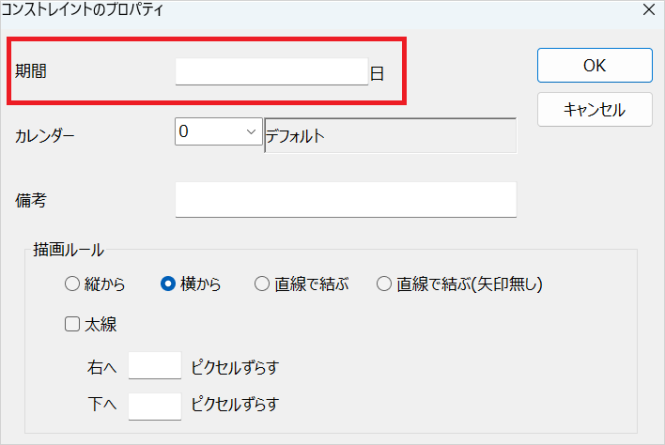Click the 備考 label text
The width and height of the screenshot is (665, 445).
31,200
